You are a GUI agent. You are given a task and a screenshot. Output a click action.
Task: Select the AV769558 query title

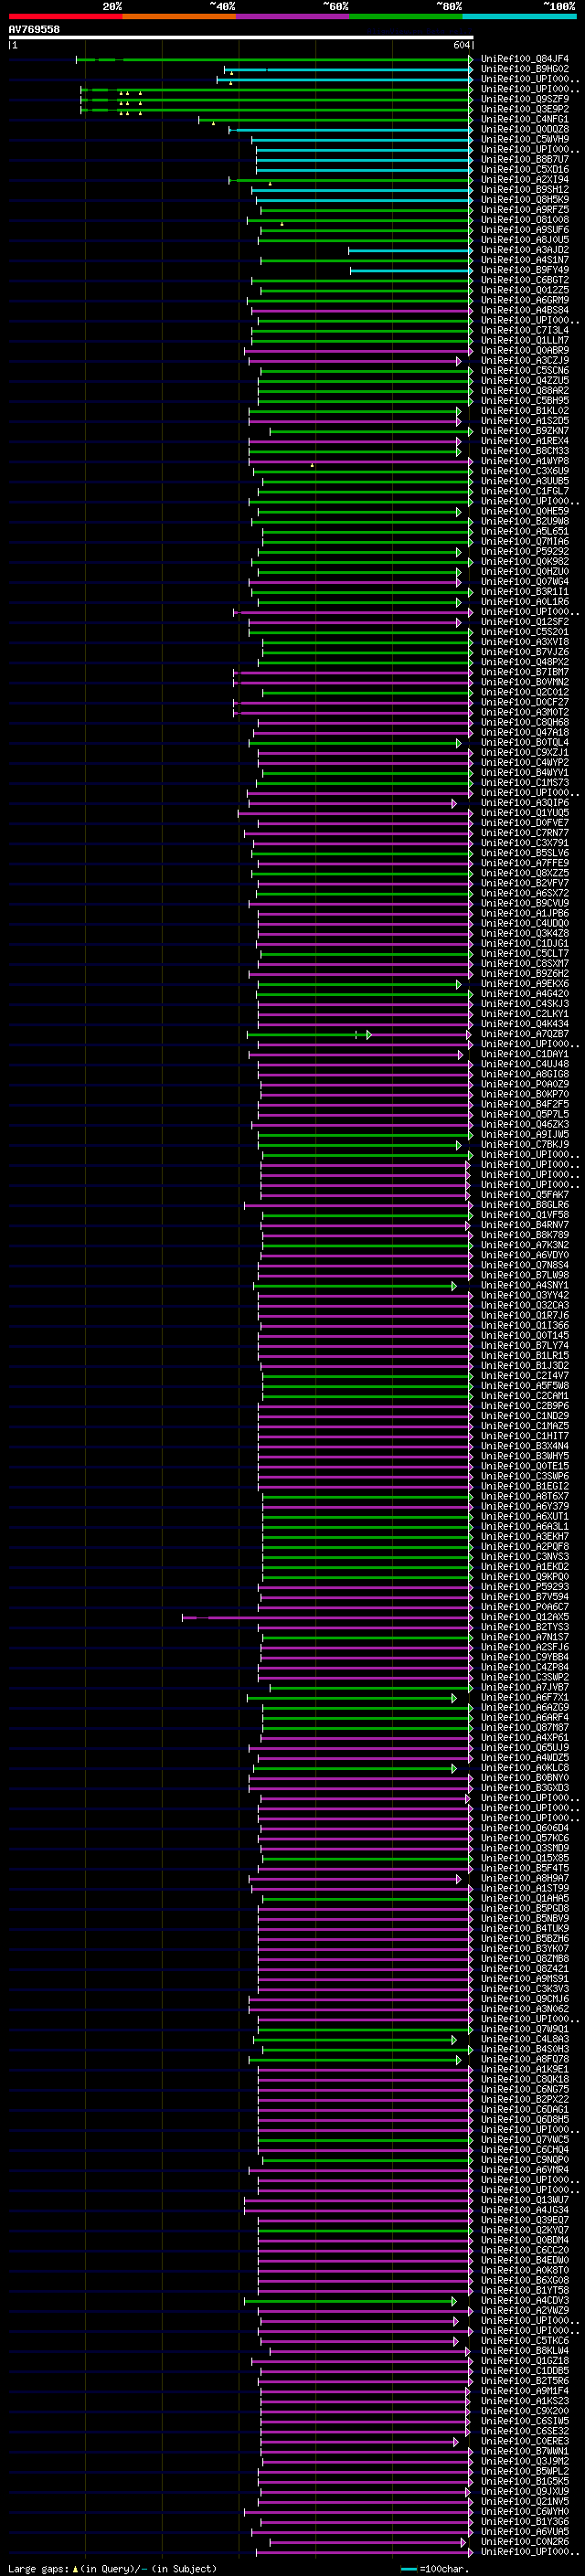pyautogui.click(x=34, y=29)
